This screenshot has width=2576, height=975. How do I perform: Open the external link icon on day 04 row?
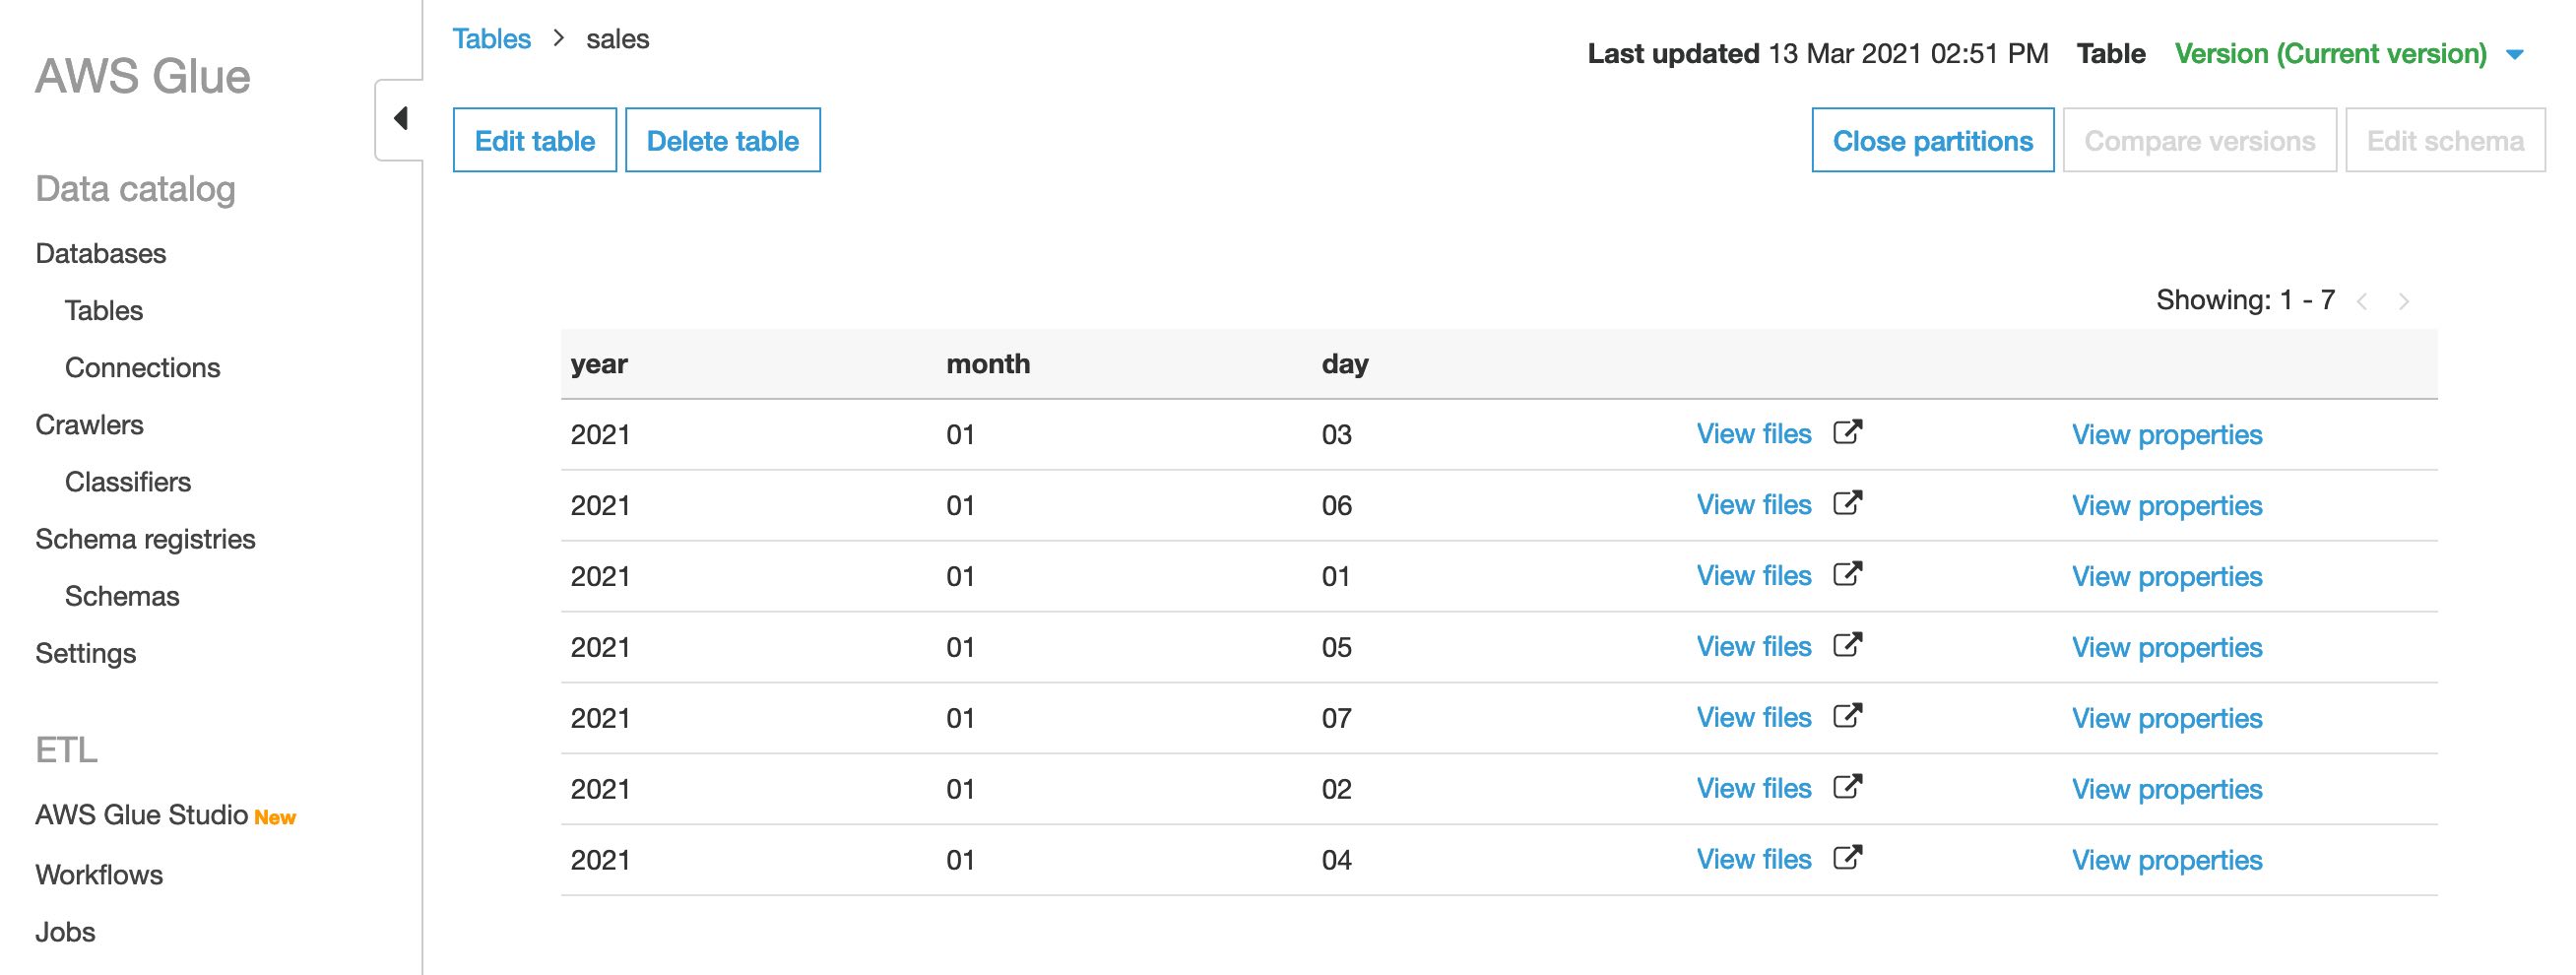tap(1848, 858)
